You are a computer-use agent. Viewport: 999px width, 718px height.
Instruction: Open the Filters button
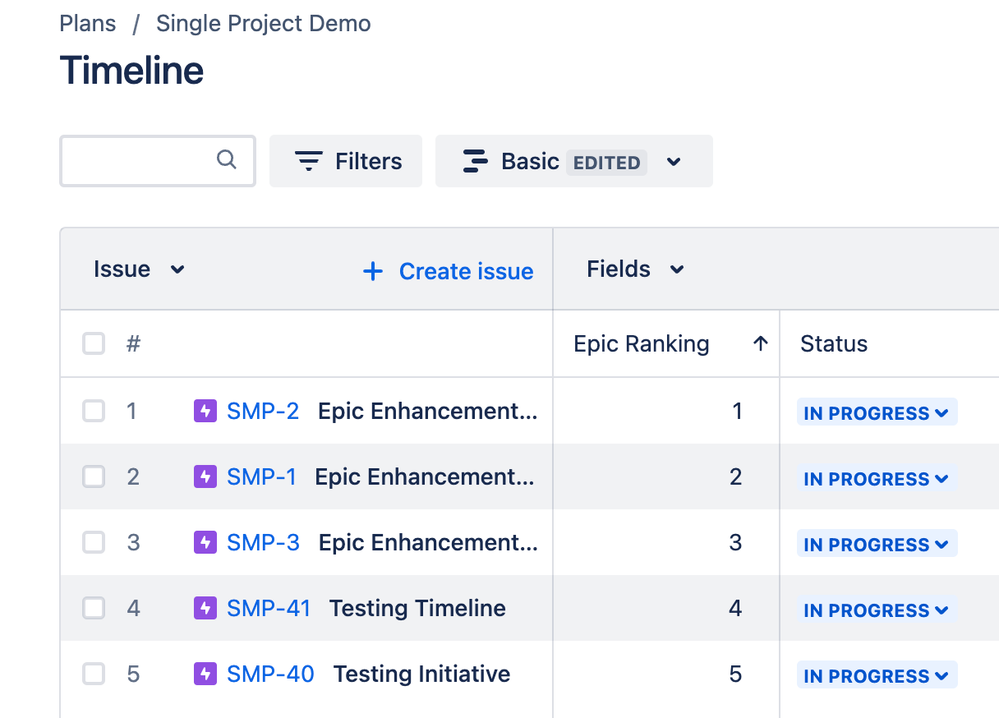point(345,161)
